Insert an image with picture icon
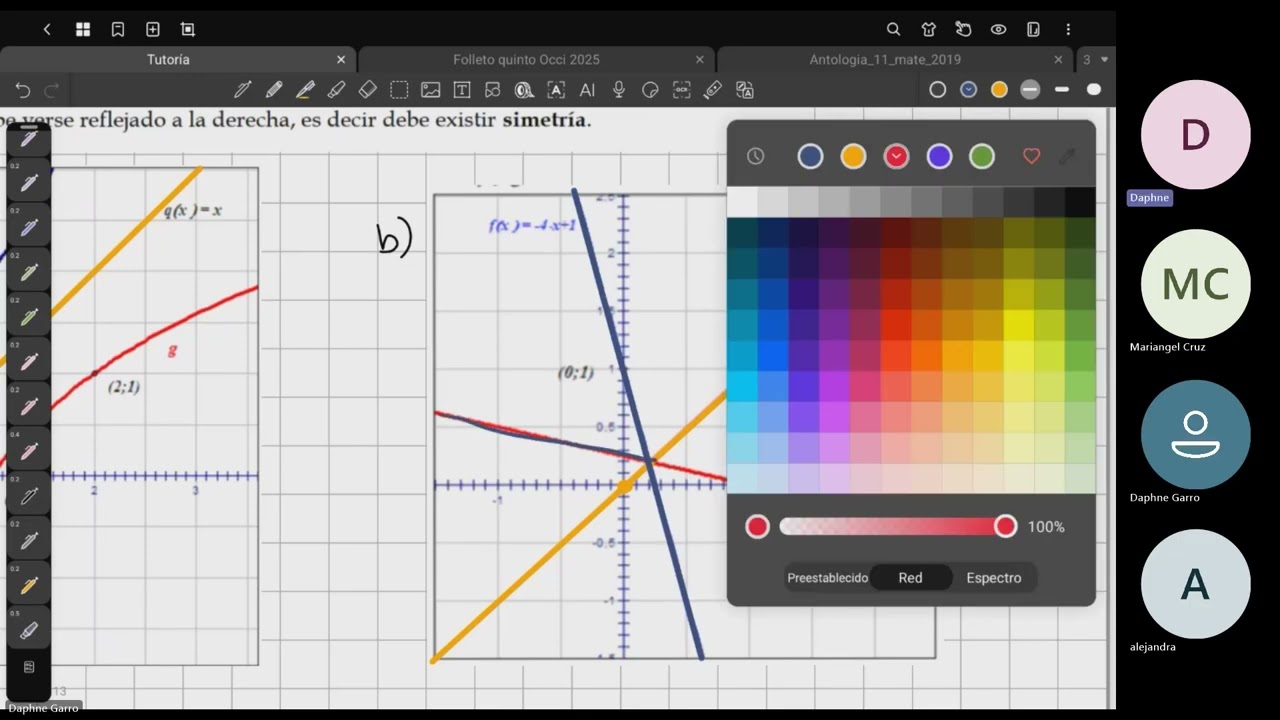Screen dimensions: 1280x720 (x=430, y=90)
